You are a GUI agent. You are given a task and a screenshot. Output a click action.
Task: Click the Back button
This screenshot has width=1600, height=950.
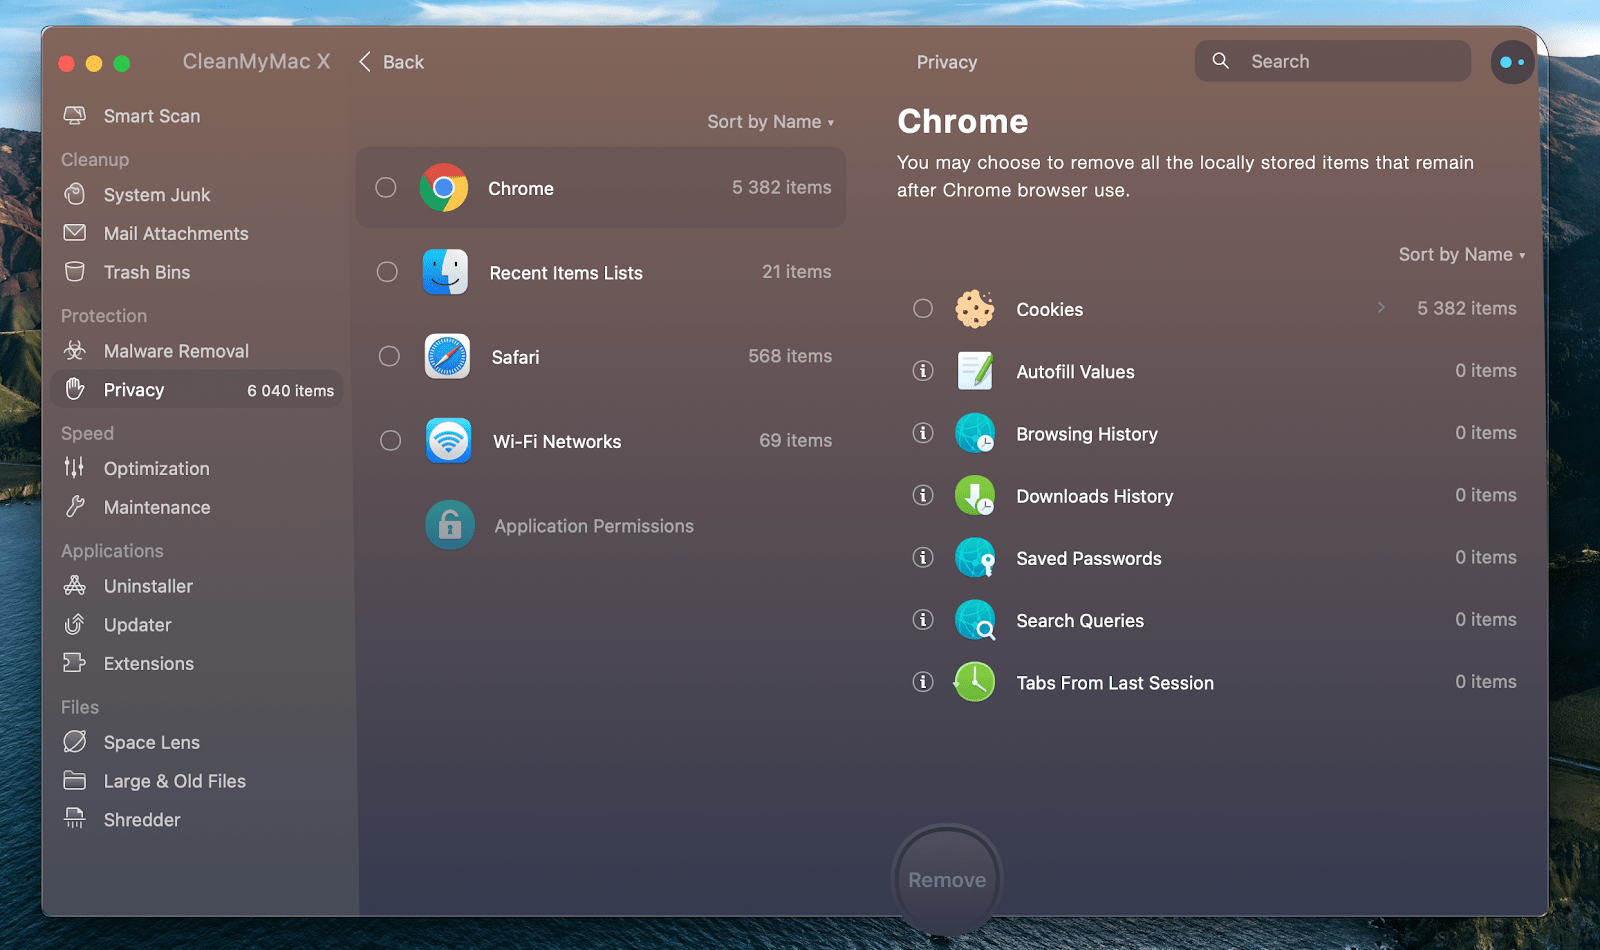391,62
